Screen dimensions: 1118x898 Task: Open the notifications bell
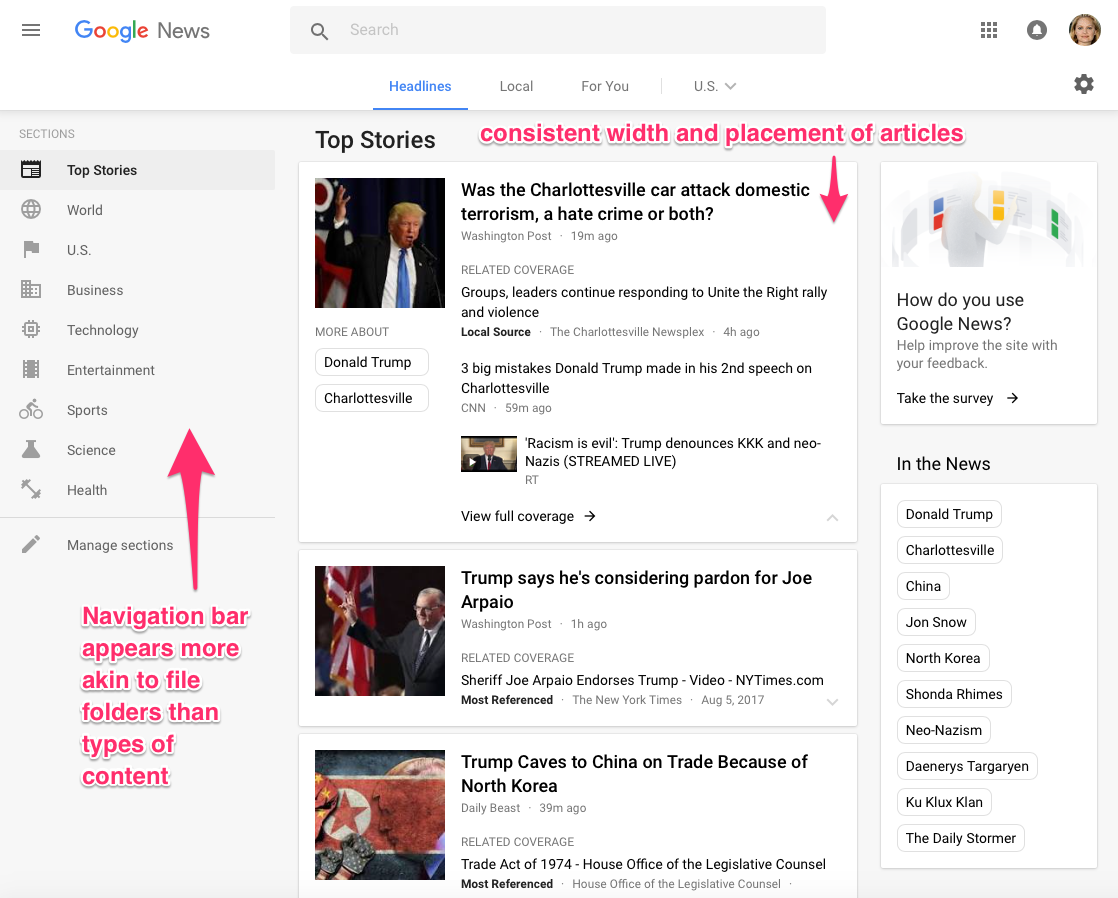[x=1037, y=30]
